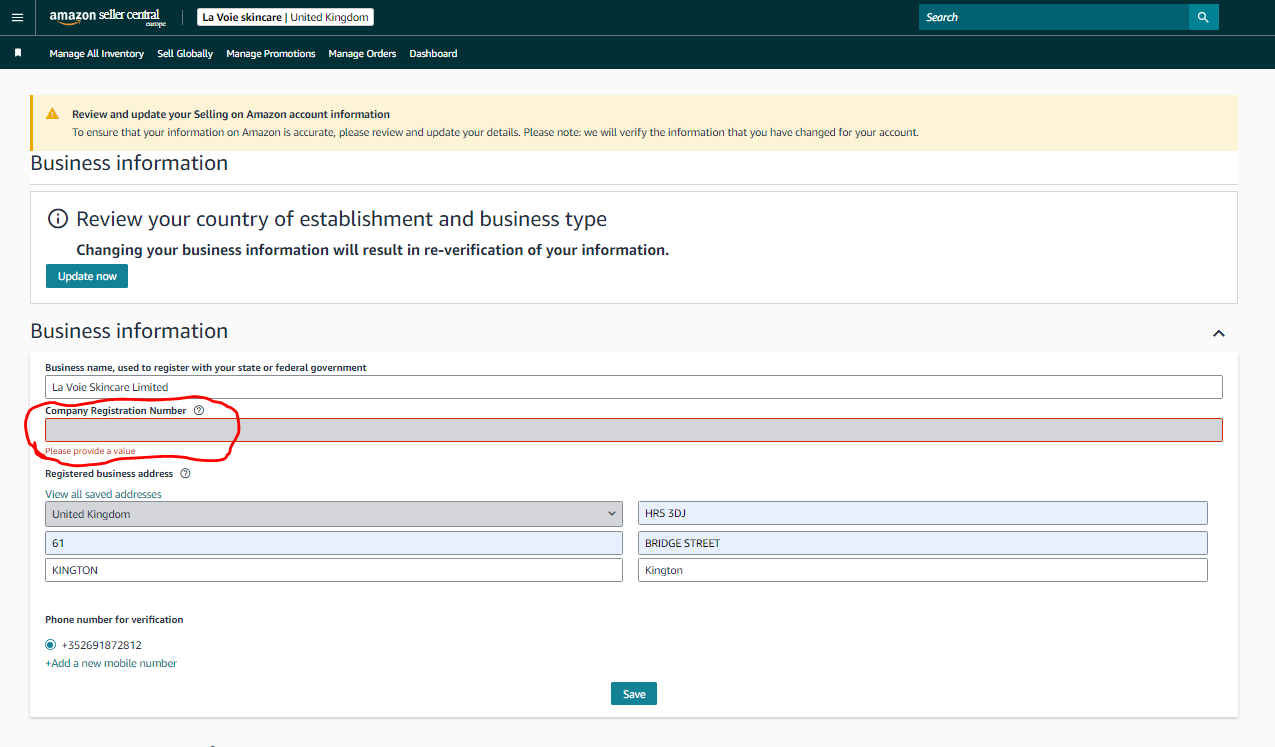This screenshot has width=1275, height=747.
Task: Click info icon beside Review your country
Action: coord(58,219)
